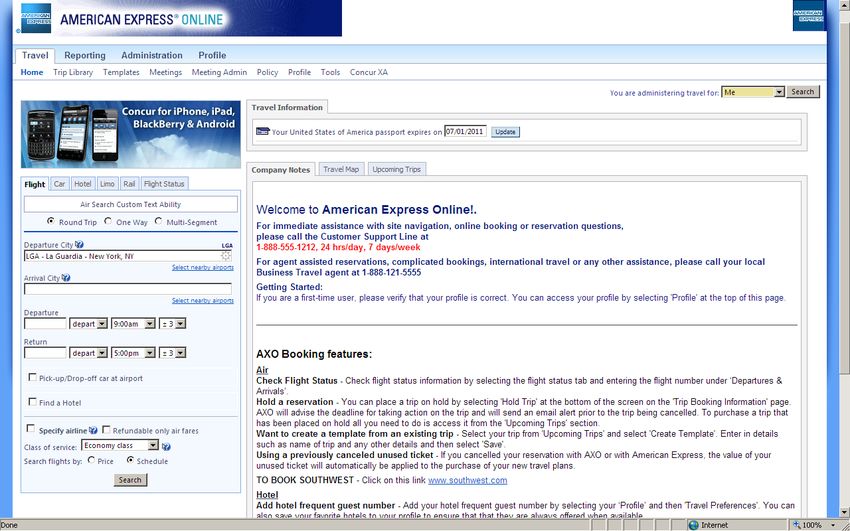Open Templates in the submenu
Screen dimensions: 850x531
[x=121, y=72]
